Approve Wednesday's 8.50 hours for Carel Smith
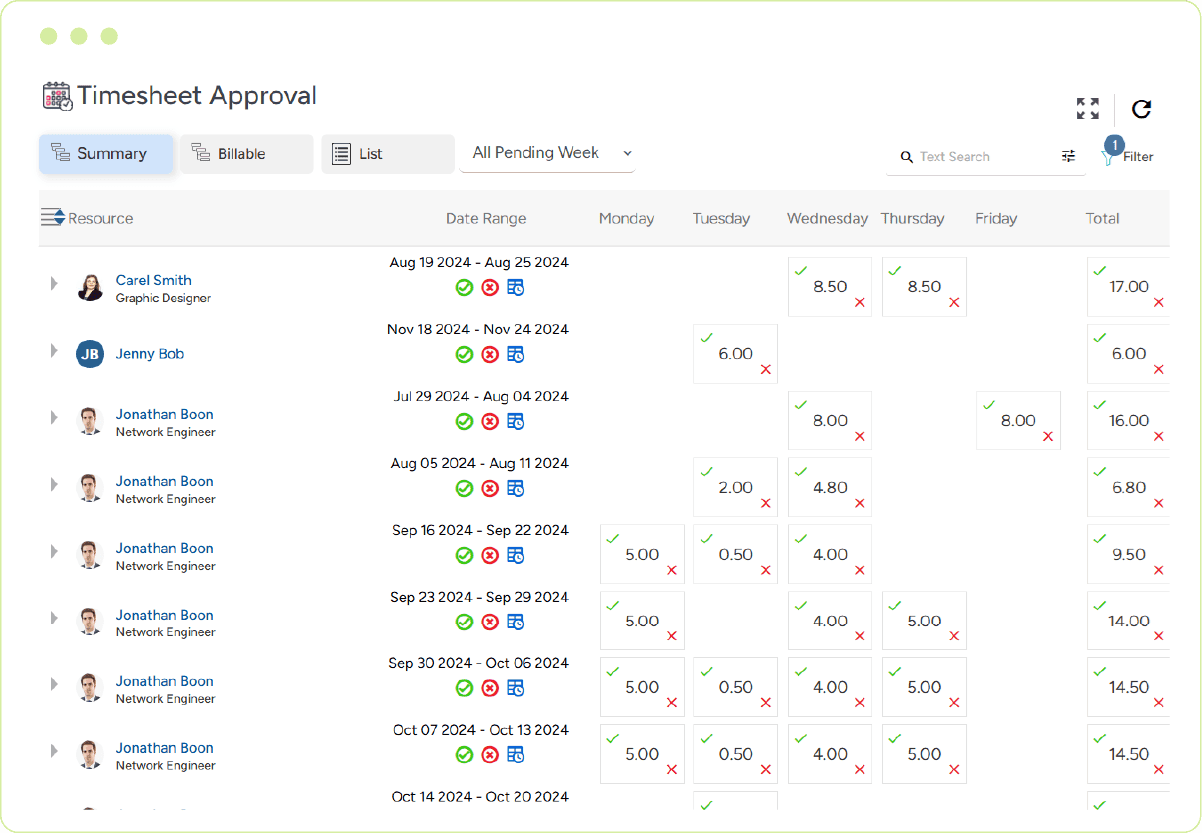The height and width of the screenshot is (833, 1202). (x=800, y=270)
